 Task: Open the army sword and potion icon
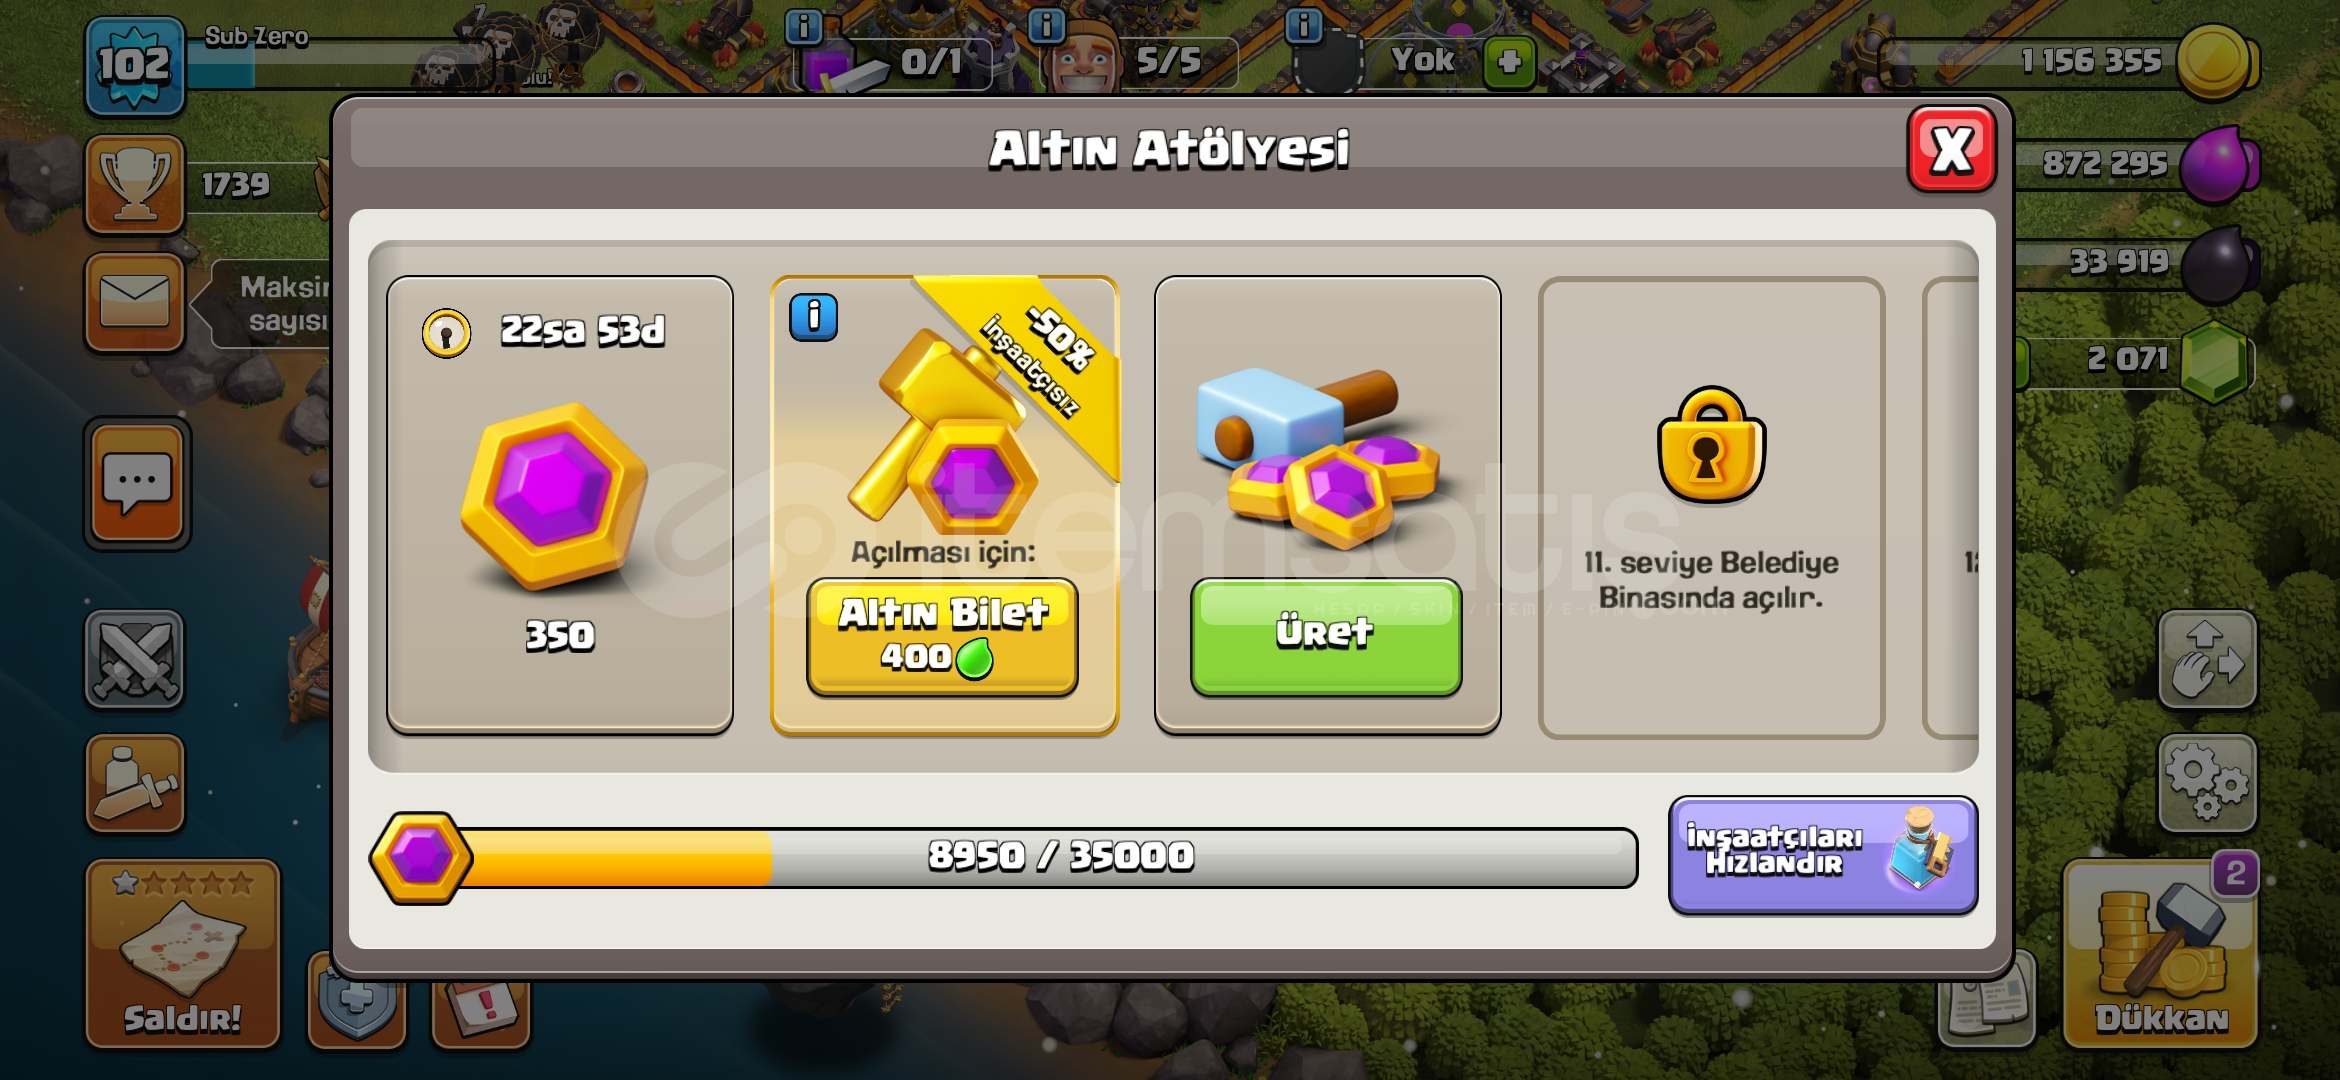[135, 783]
